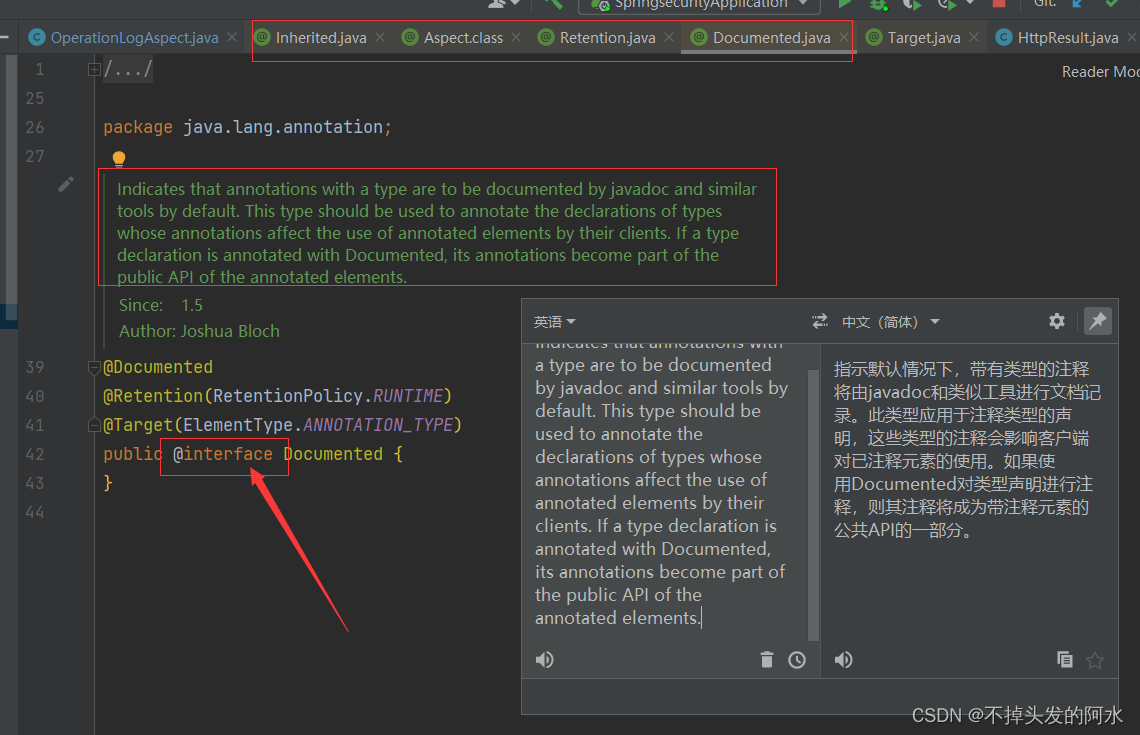The height and width of the screenshot is (735, 1140).
Task: Play source text audio in translation popup
Action: [545, 659]
